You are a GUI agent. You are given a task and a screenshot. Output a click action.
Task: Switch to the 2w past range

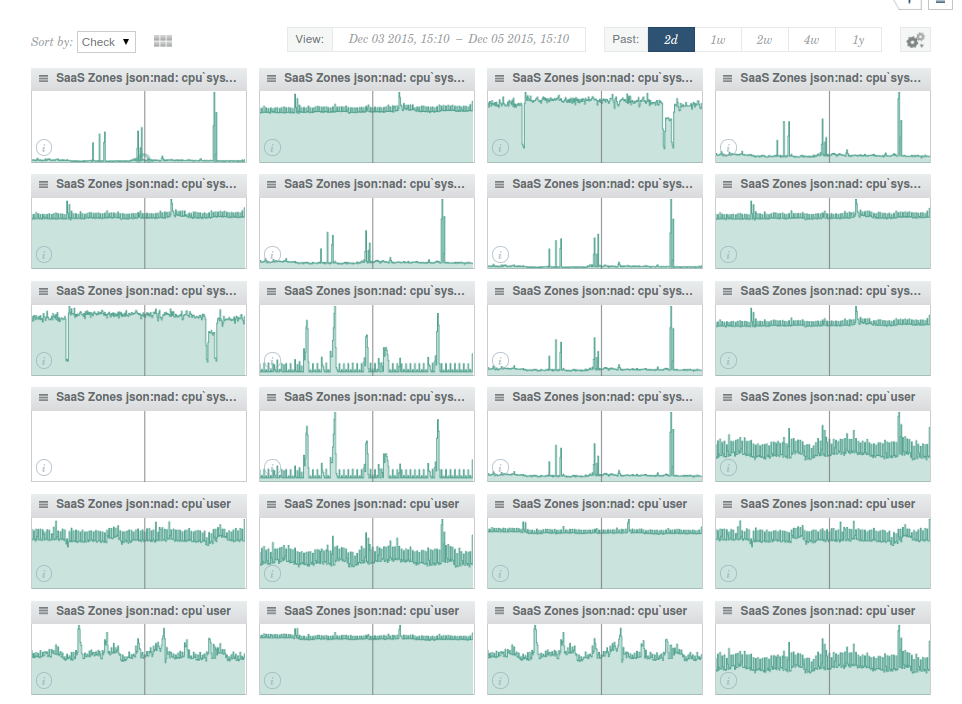click(764, 40)
